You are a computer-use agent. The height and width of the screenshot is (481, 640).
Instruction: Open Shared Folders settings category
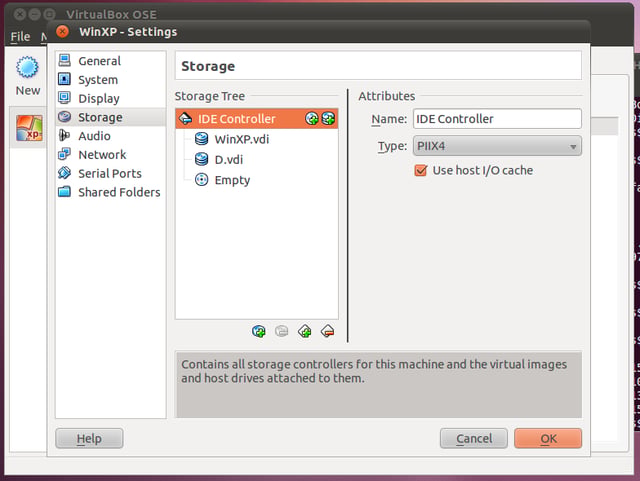coord(110,192)
